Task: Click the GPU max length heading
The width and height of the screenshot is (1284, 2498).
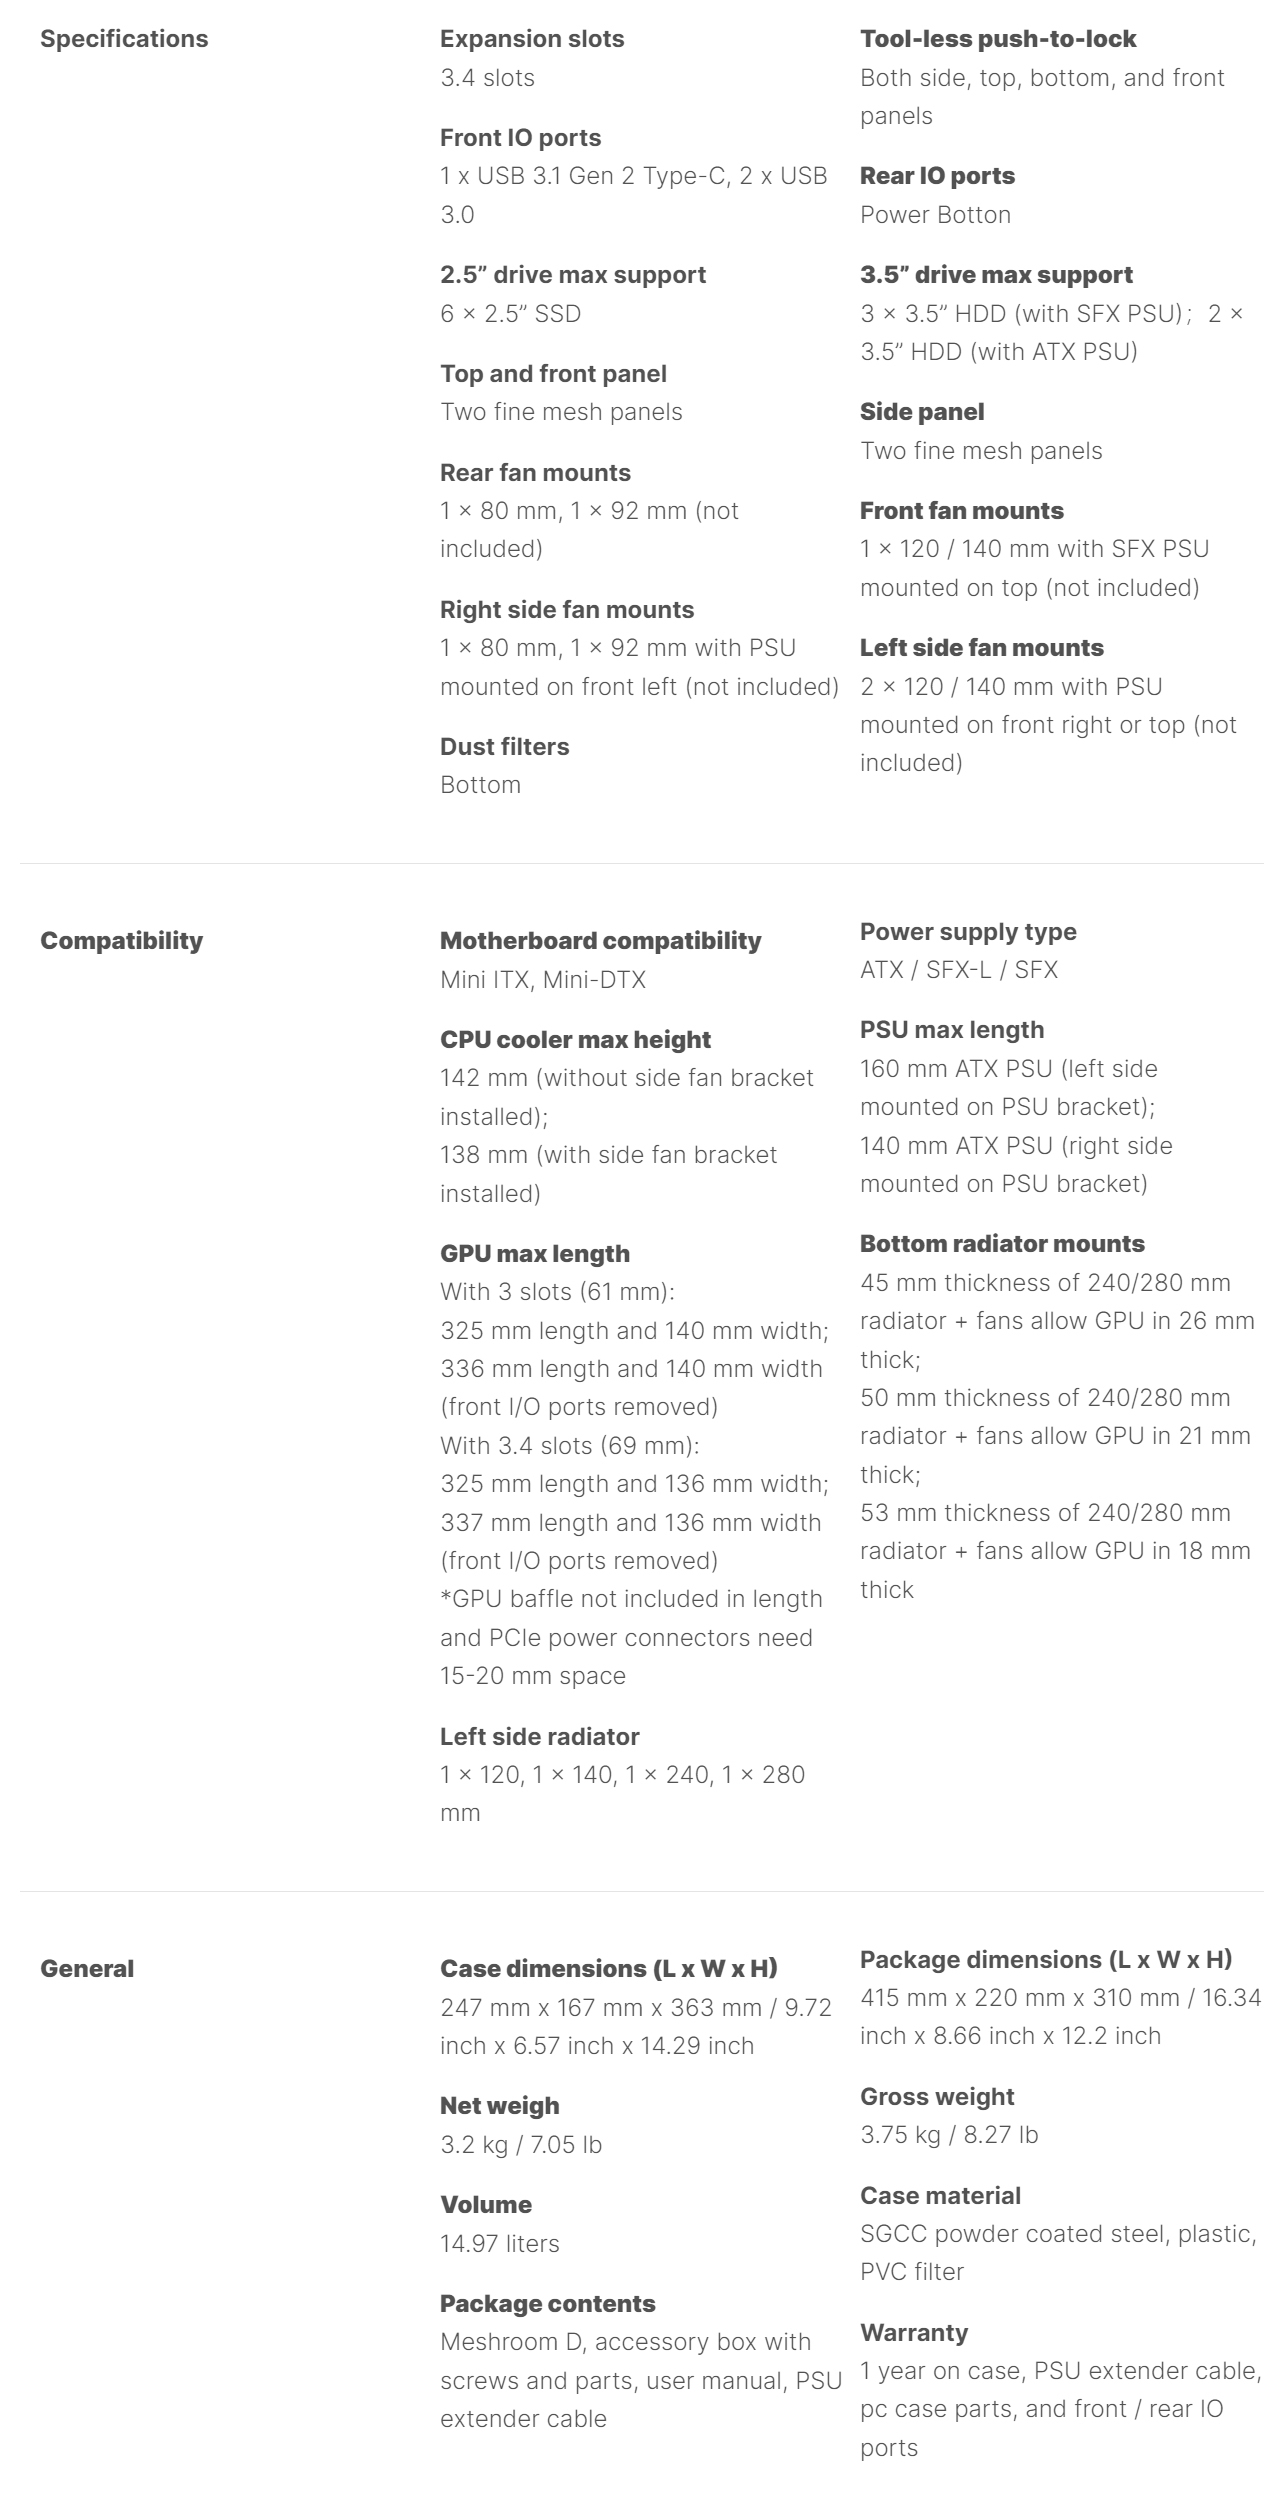Action: (x=535, y=1253)
